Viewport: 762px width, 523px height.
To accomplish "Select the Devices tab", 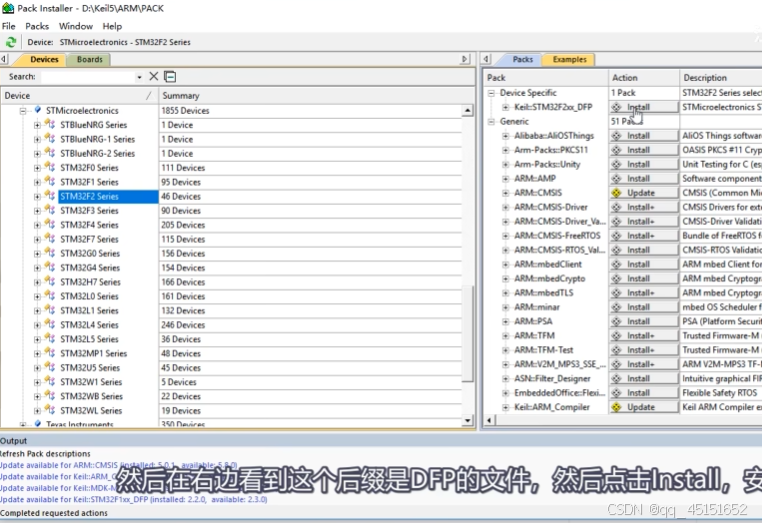I will (44, 59).
